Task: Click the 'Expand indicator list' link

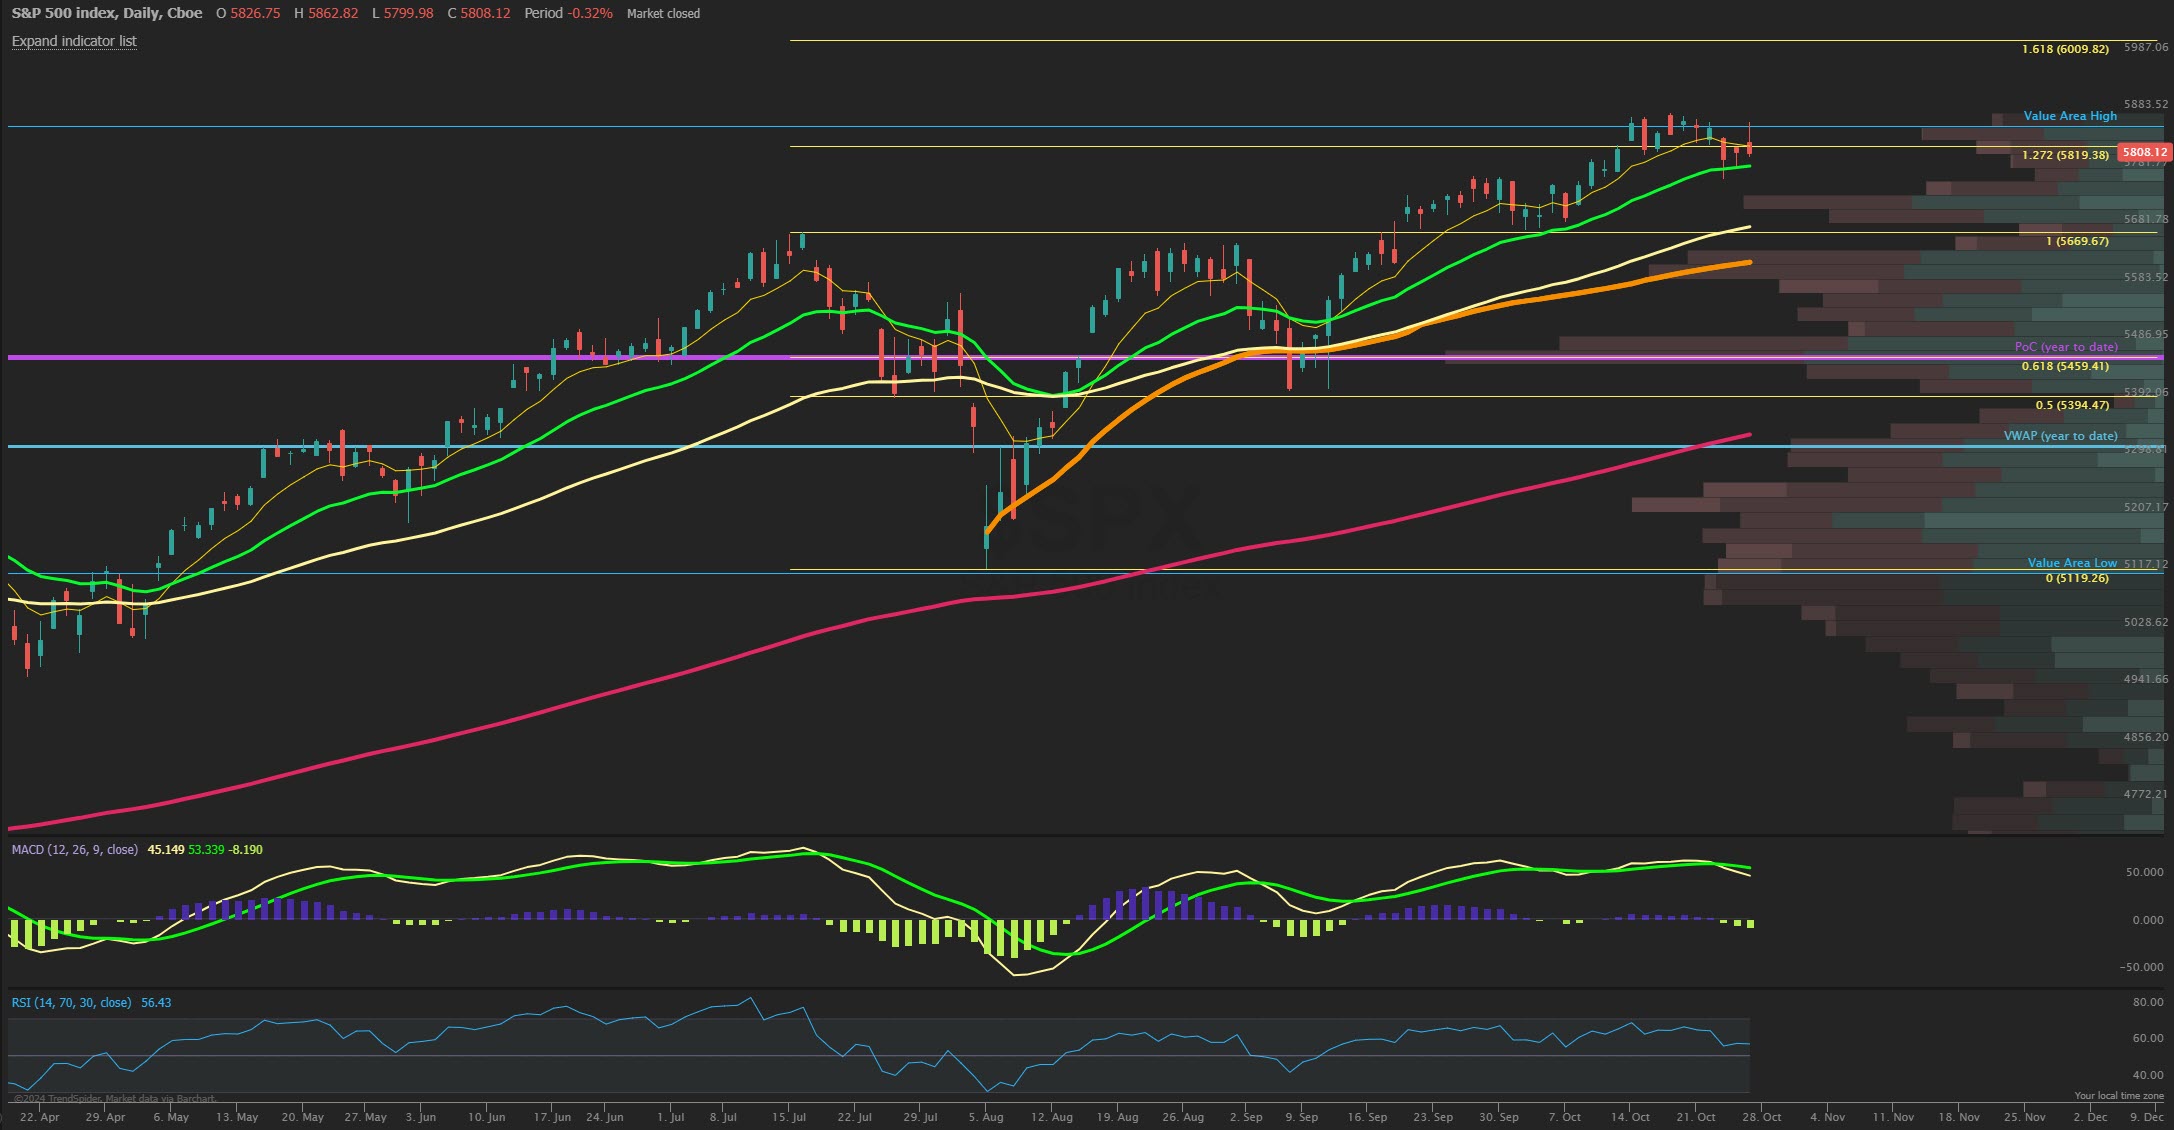Action: click(74, 41)
